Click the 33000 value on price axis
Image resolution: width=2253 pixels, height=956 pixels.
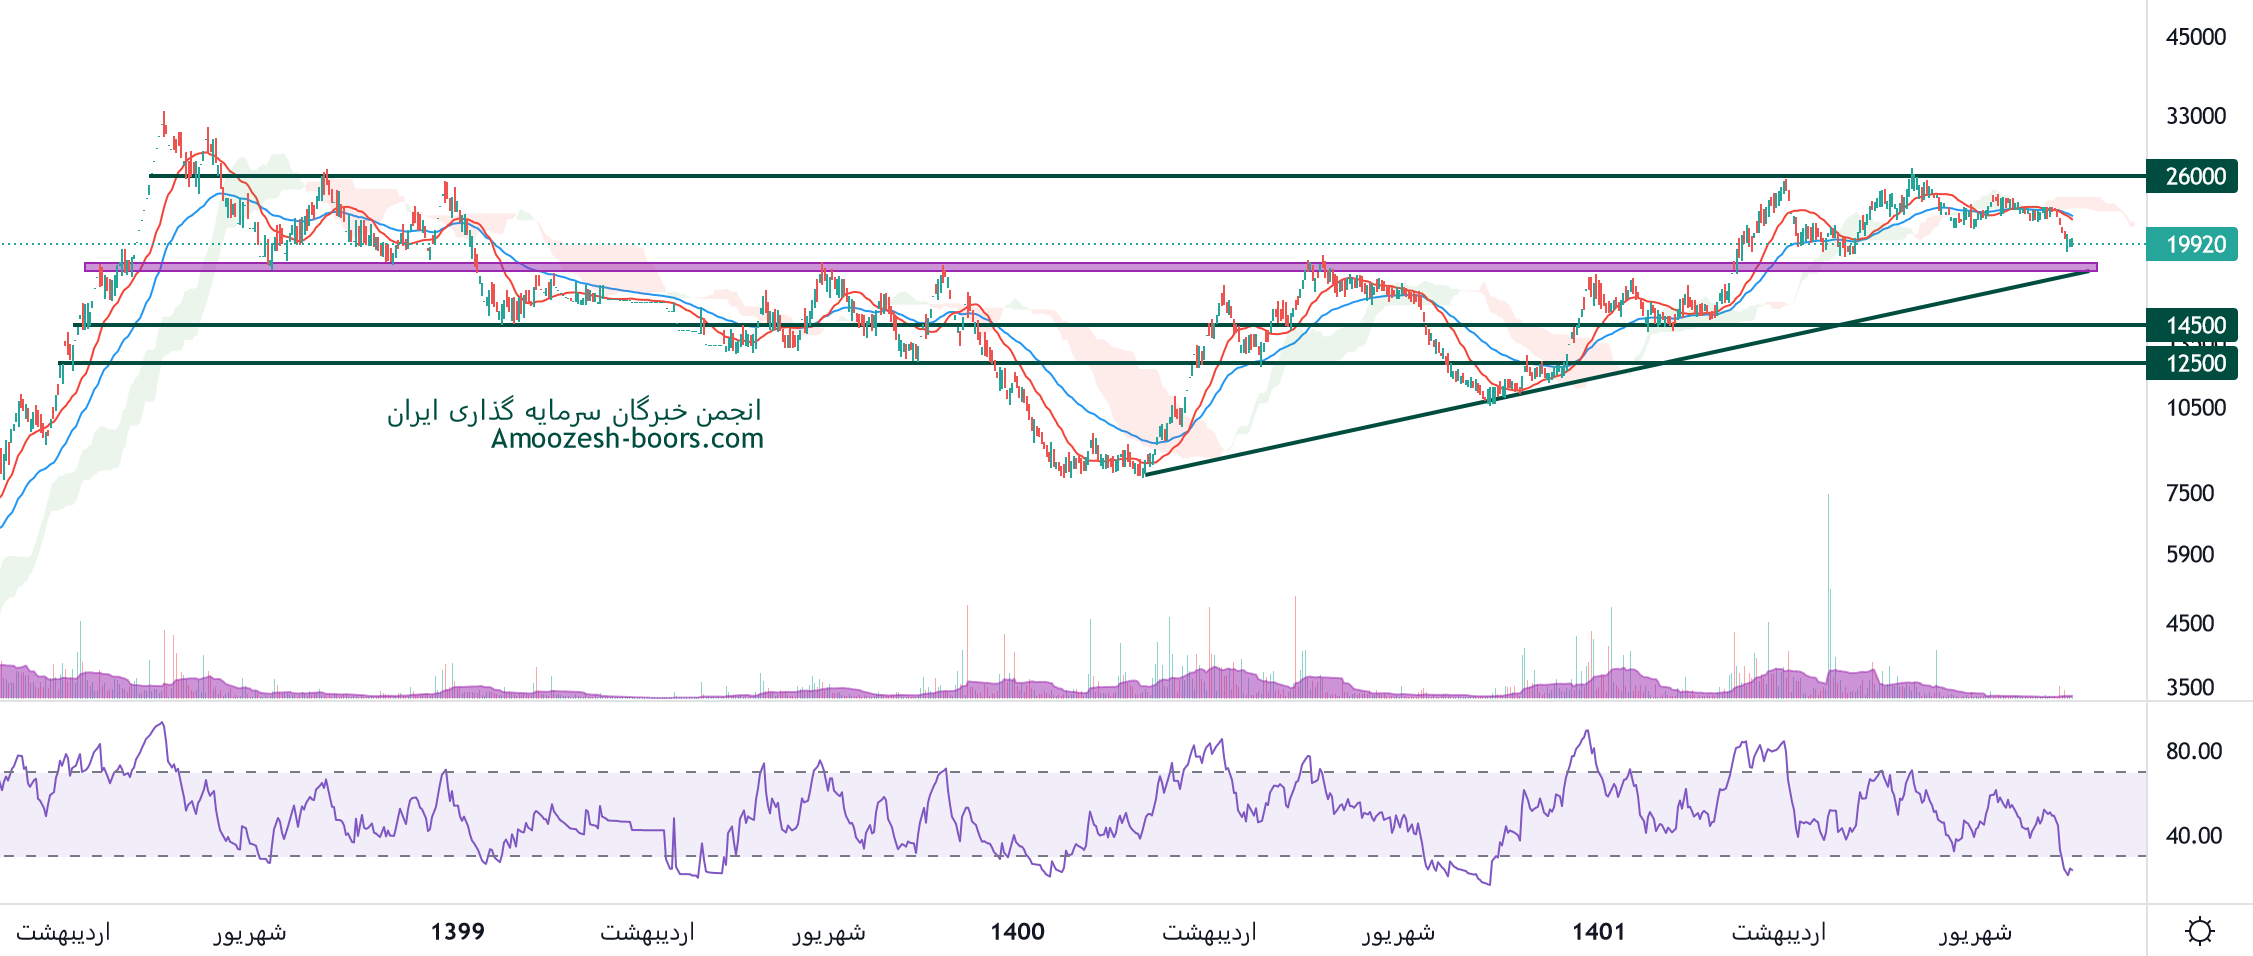(2195, 116)
